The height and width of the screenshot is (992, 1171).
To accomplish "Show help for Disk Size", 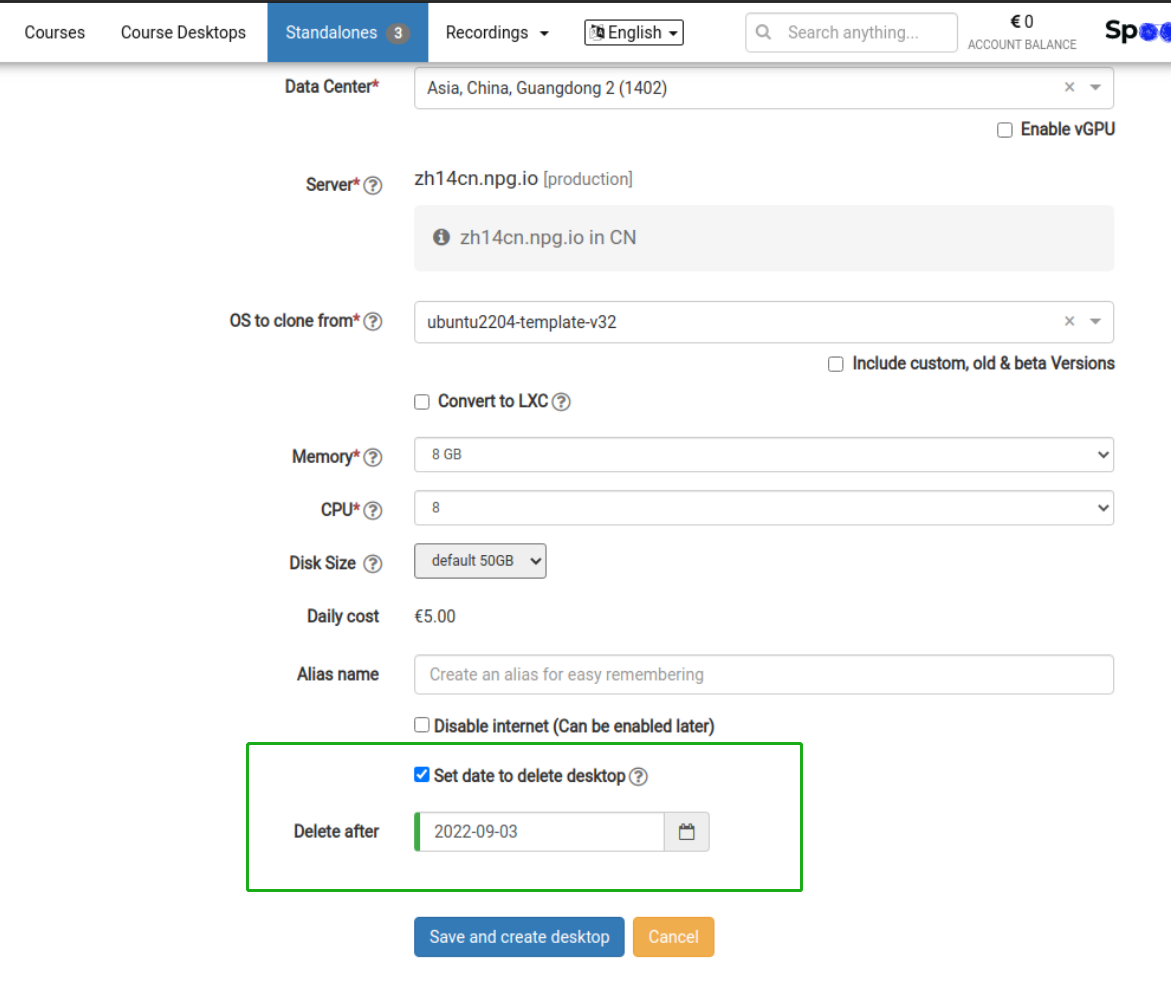I will click(x=373, y=564).
